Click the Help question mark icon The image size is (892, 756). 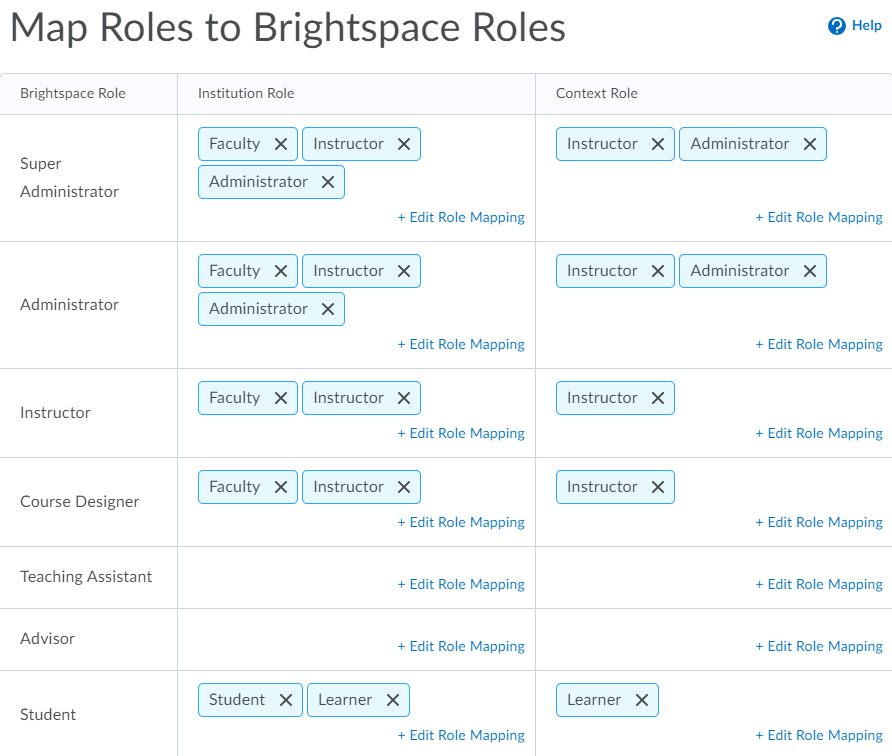(x=837, y=26)
